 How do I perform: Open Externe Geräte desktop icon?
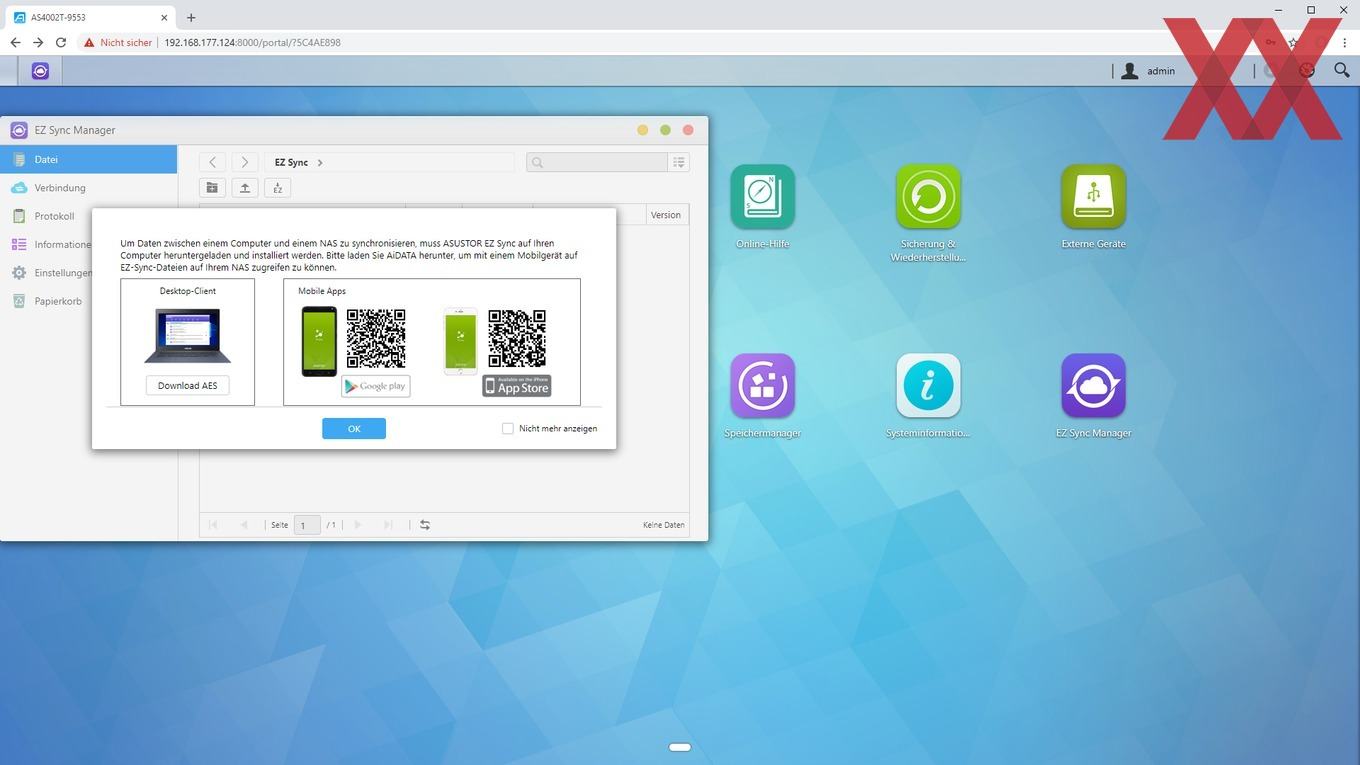point(1093,198)
